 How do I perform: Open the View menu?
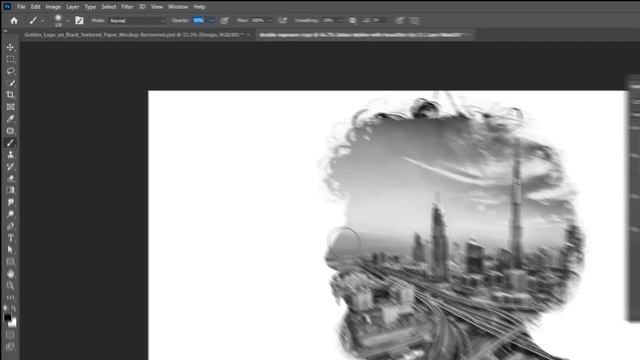(x=157, y=7)
